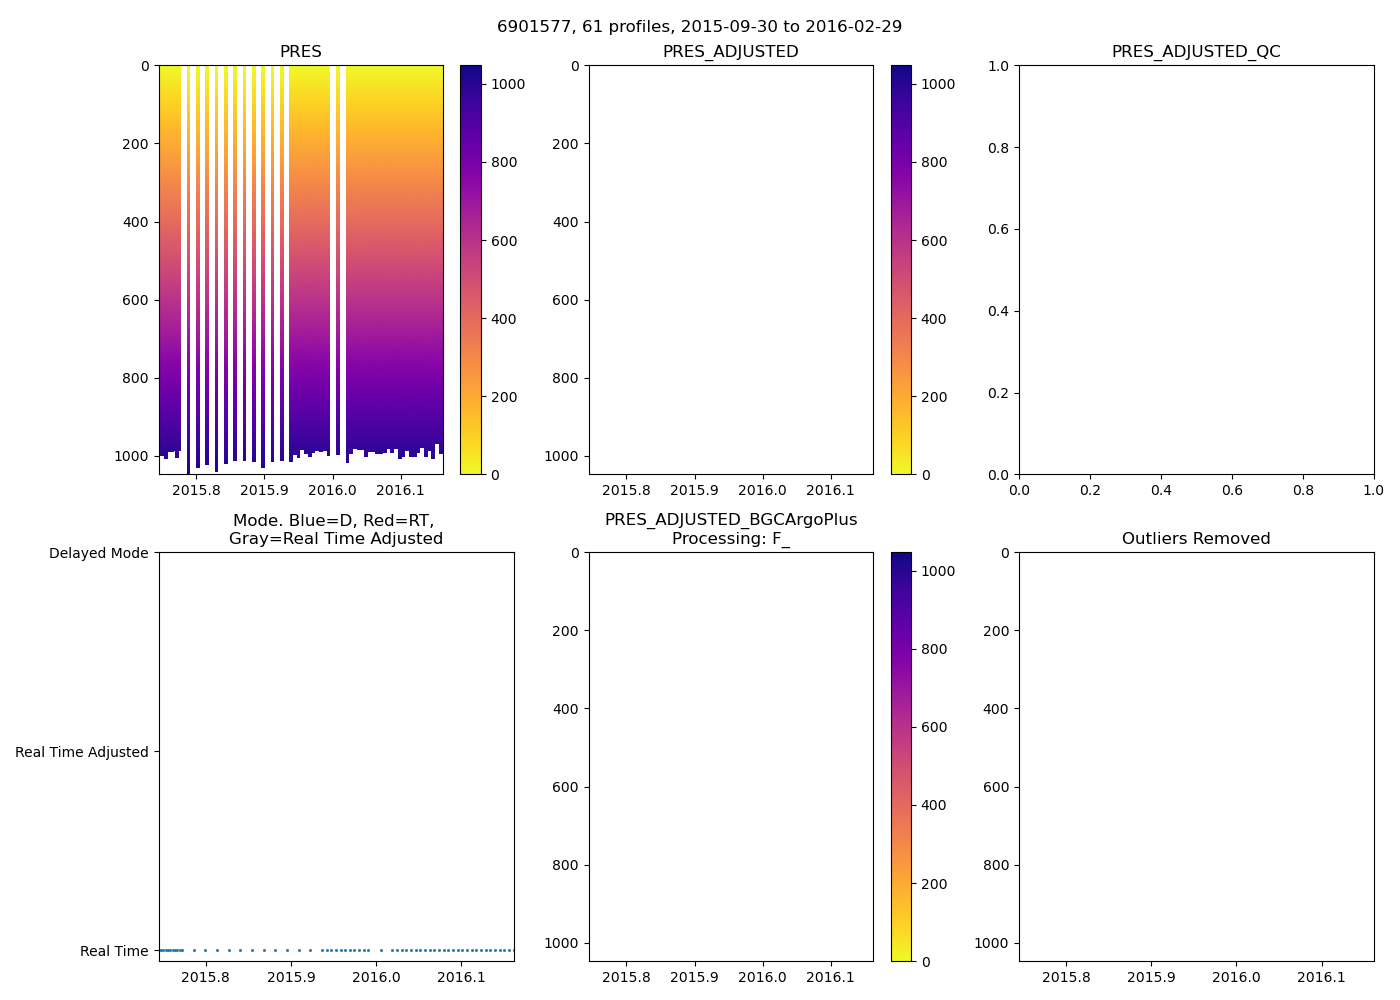Image resolution: width=1400 pixels, height=1000 pixels.
Task: Click the PRES_ADJUSTED_BGCArgoPlus plot colorbar
Action: [901, 757]
